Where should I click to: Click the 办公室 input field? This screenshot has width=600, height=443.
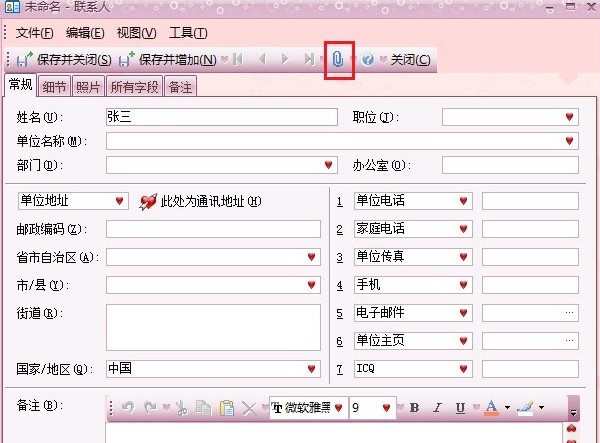(x=510, y=165)
